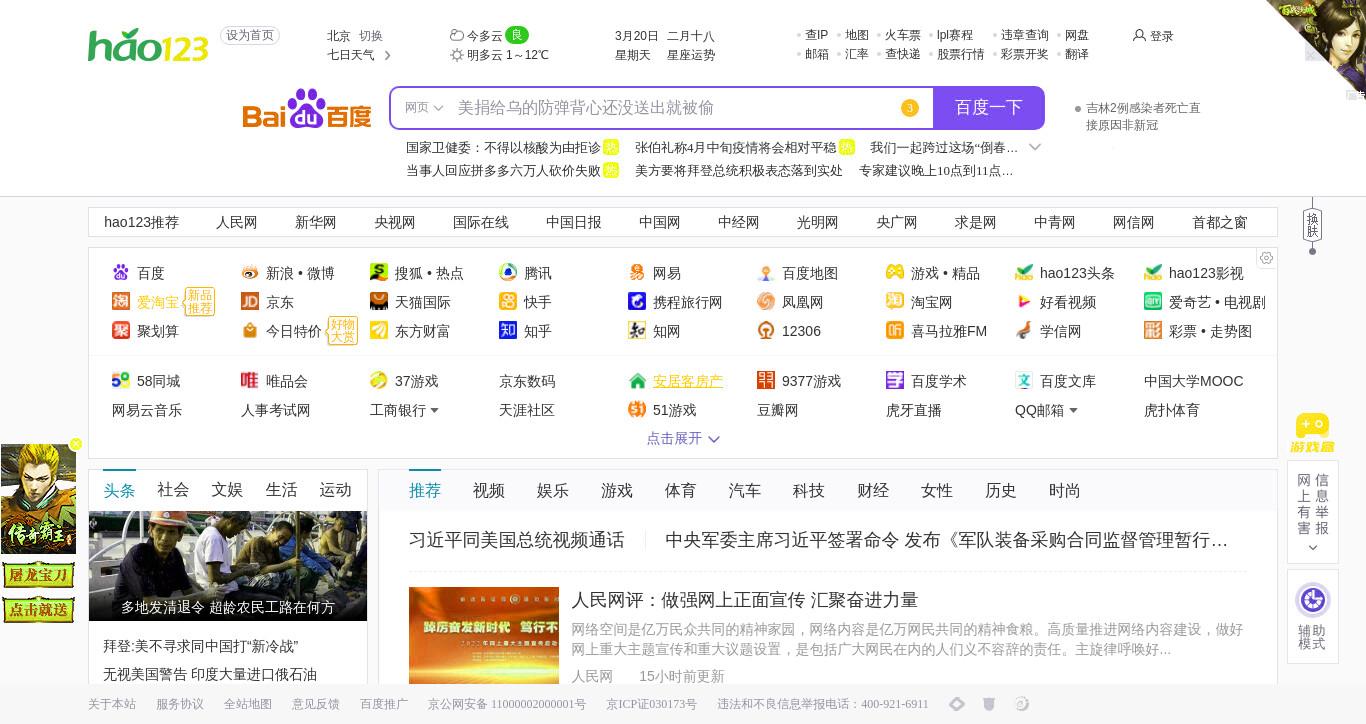Open 人民网 in top nav bar

point(237,222)
